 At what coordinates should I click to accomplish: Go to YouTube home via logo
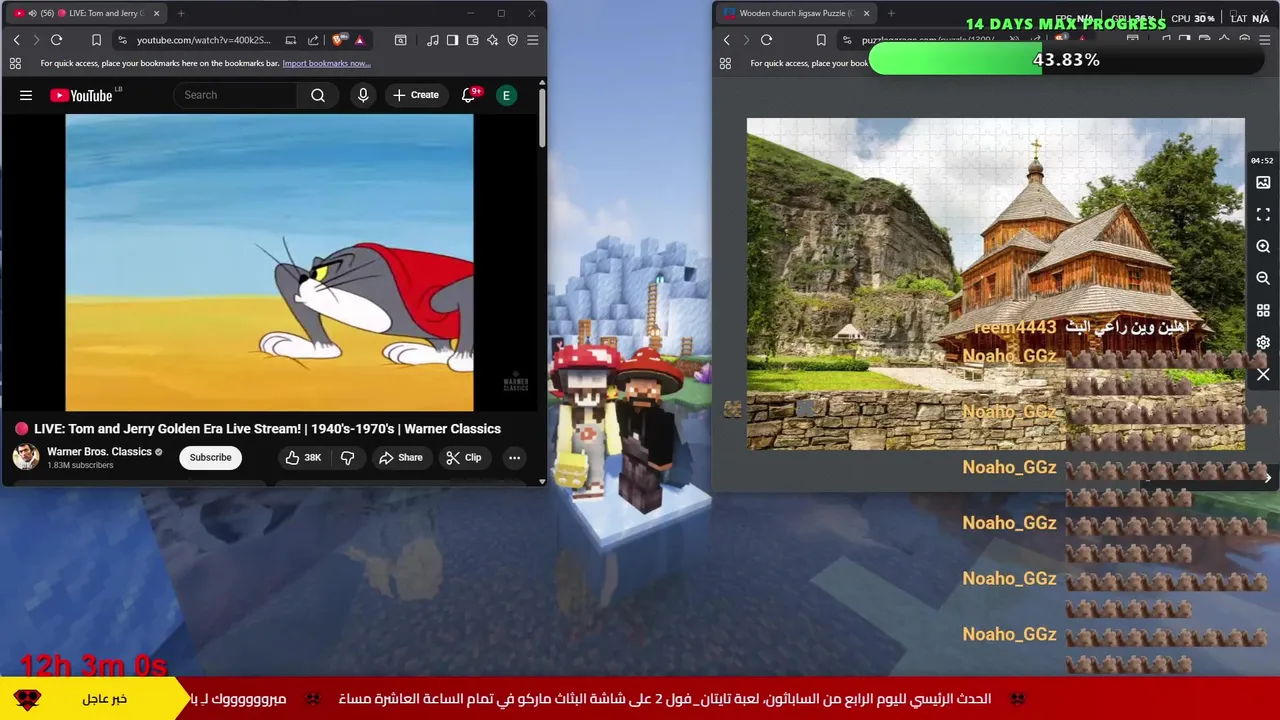(x=84, y=95)
